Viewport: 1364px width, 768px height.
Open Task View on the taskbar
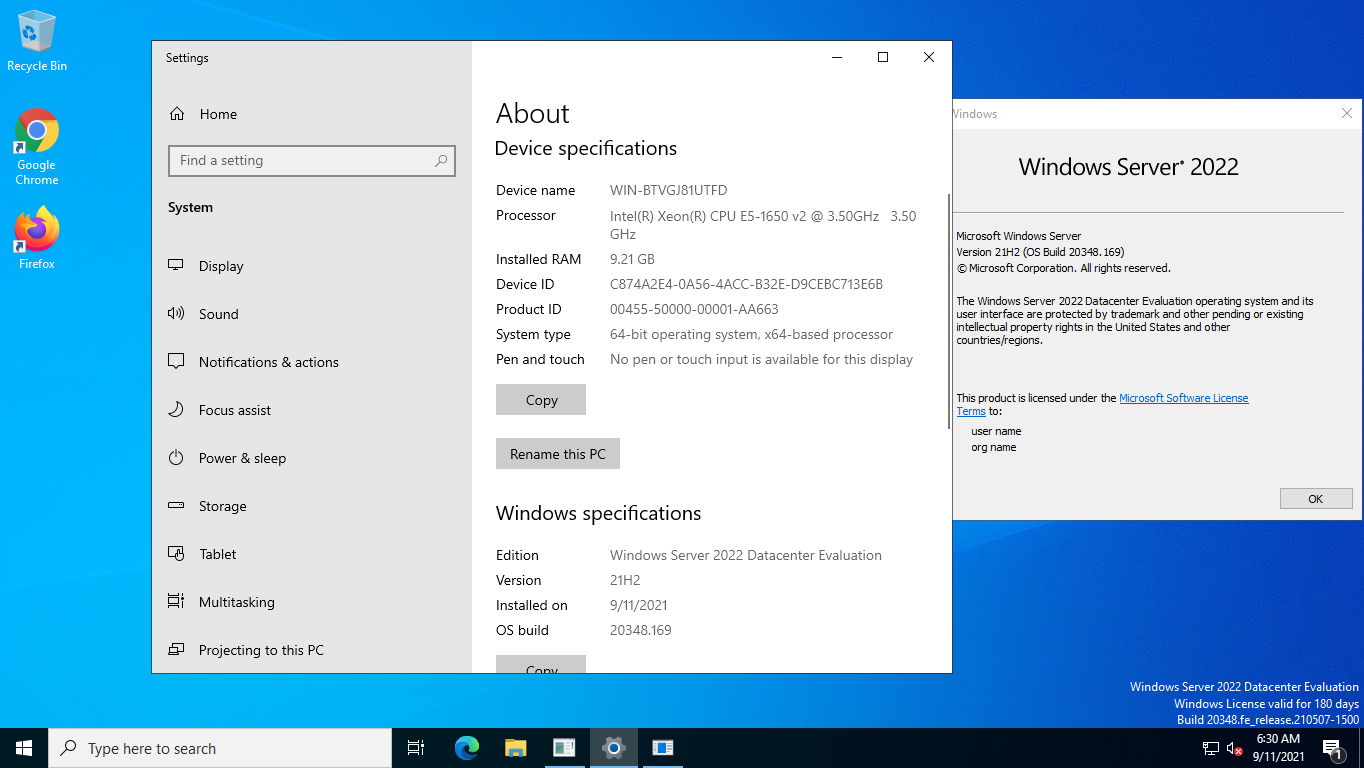click(416, 748)
